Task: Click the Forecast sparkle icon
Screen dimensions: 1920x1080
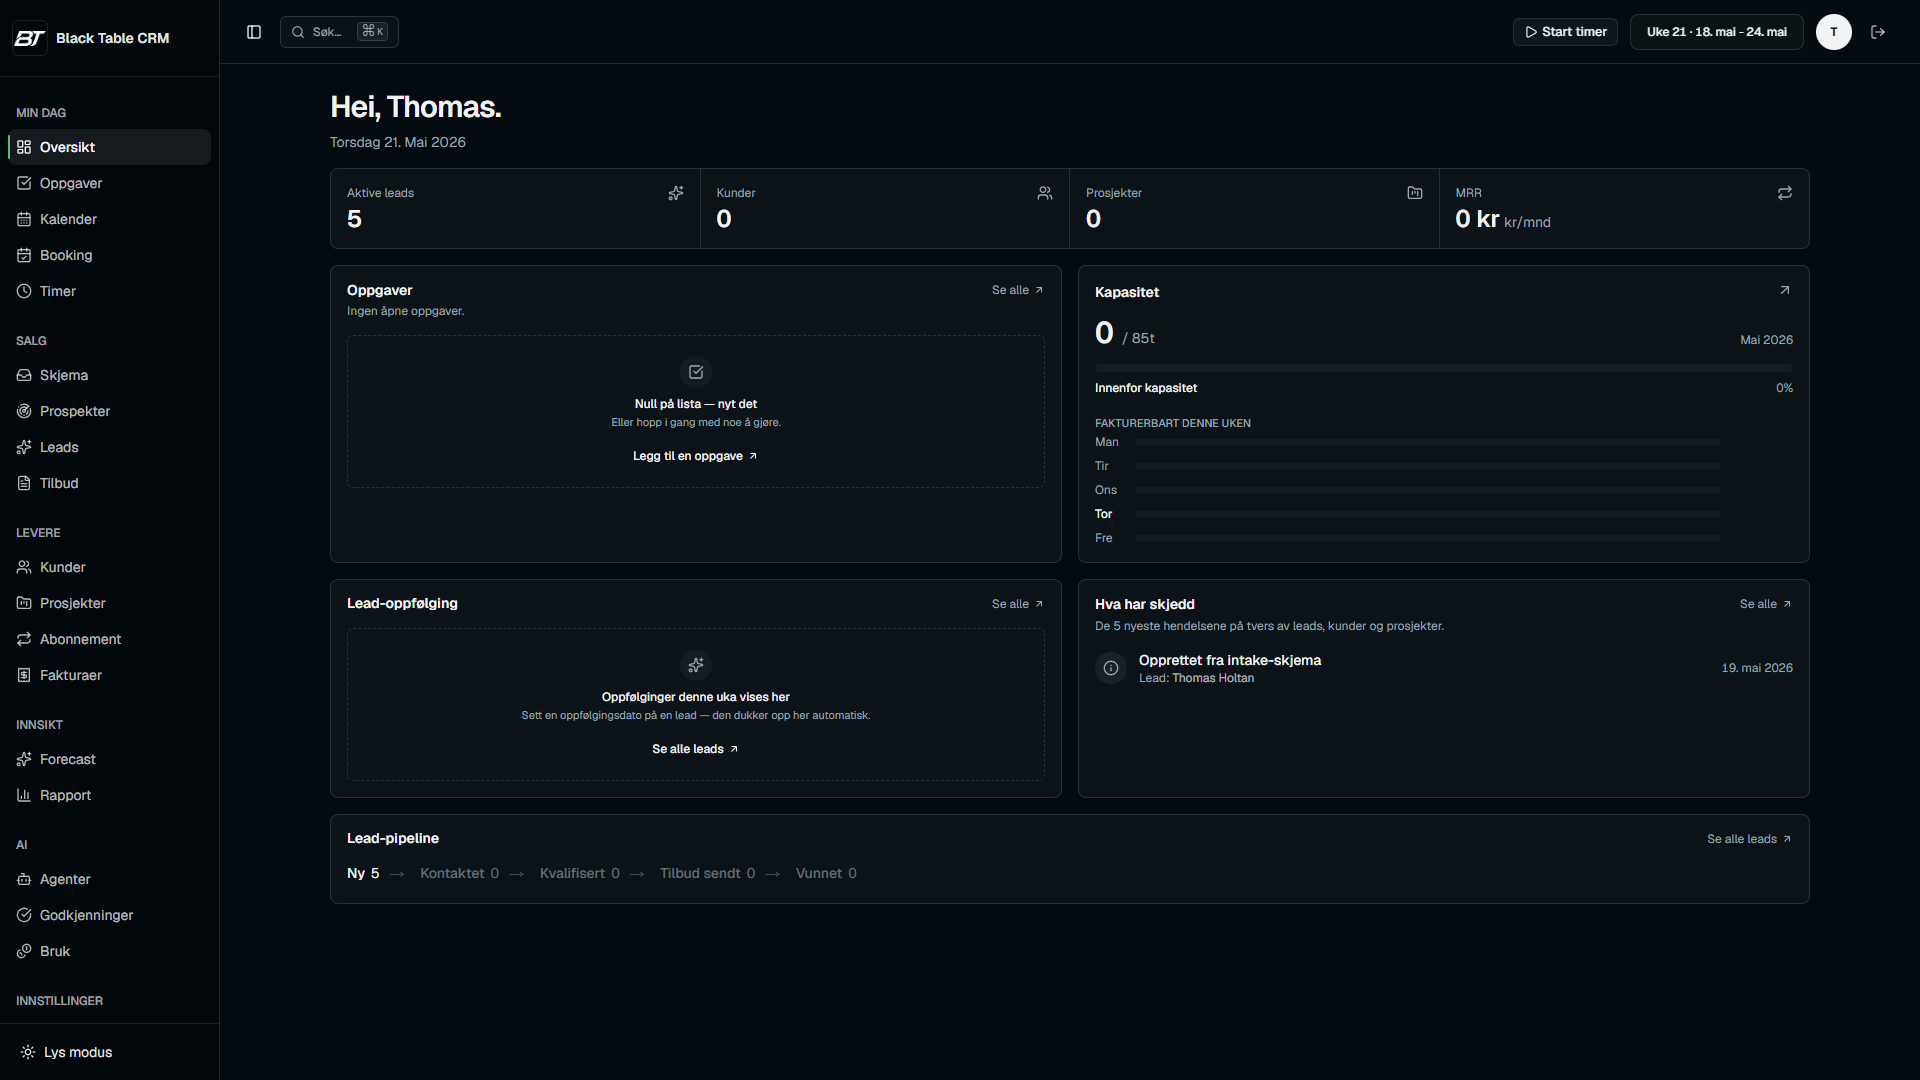Action: tap(24, 759)
